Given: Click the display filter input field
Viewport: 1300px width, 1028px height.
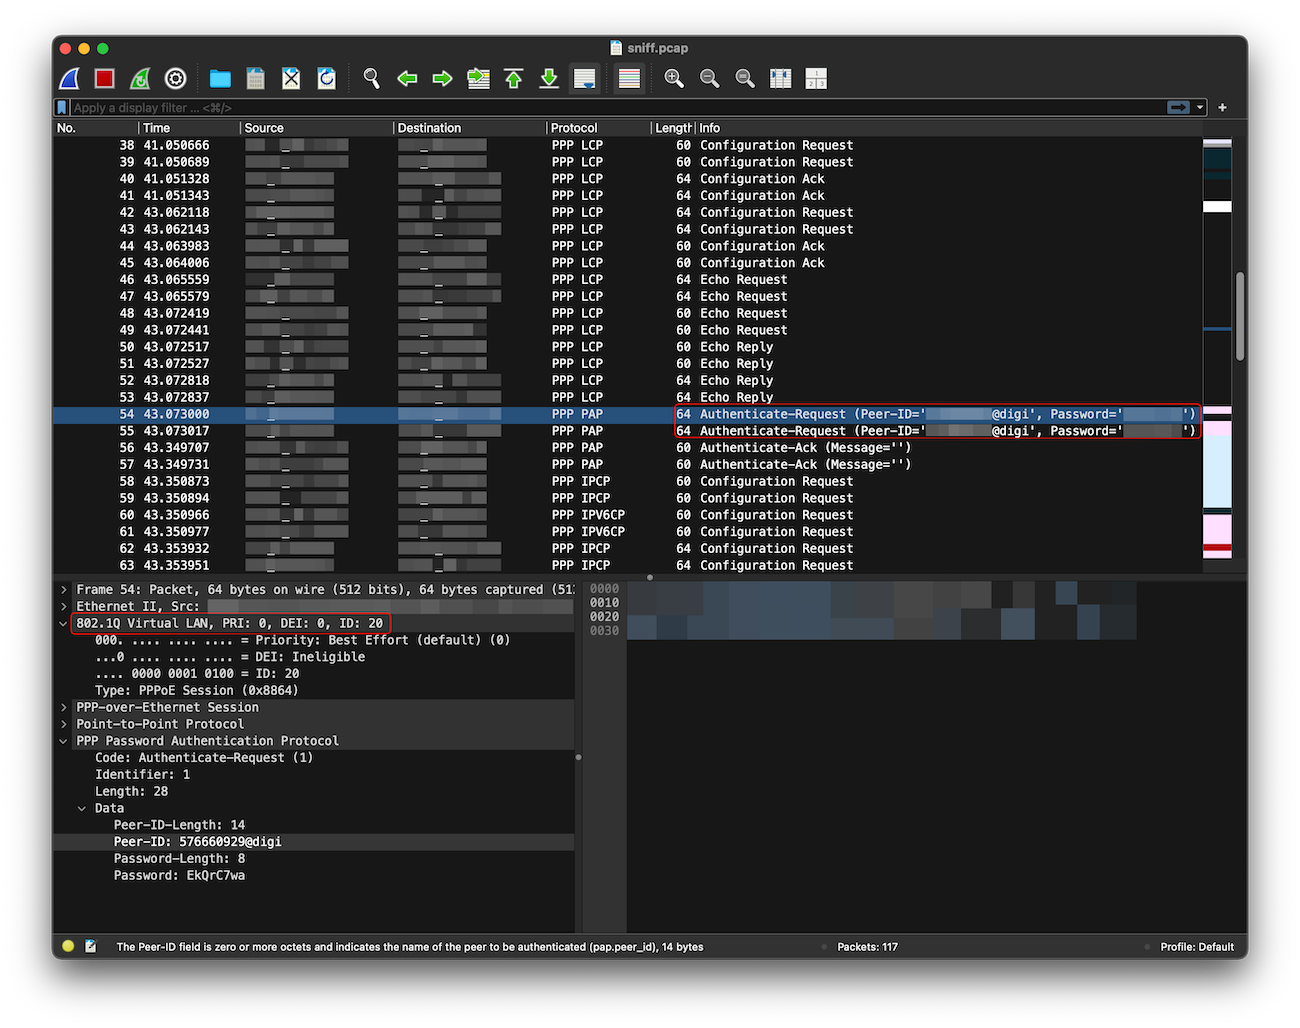Looking at the screenshot, I should tap(617, 108).
